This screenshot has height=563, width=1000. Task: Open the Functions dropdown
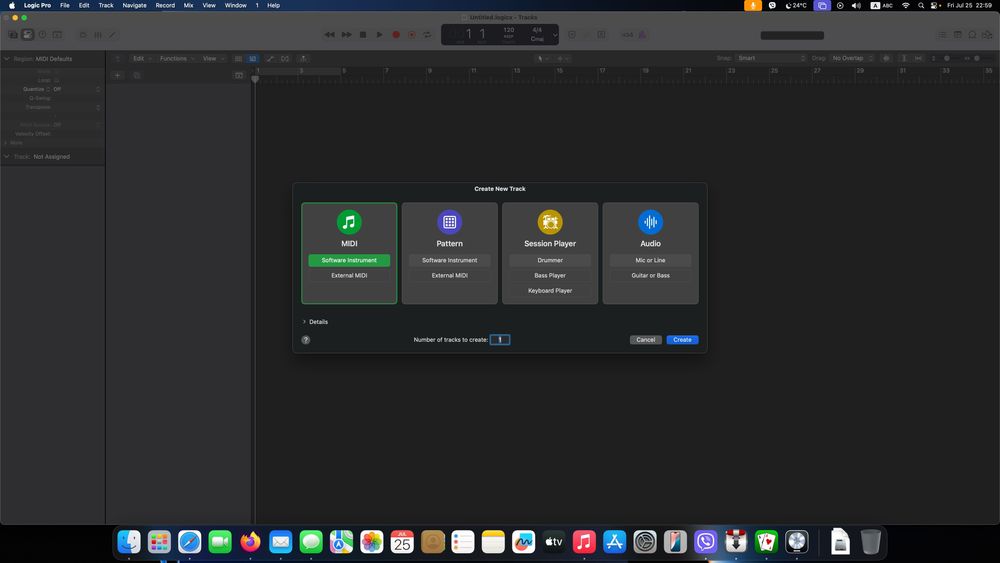tap(177, 59)
